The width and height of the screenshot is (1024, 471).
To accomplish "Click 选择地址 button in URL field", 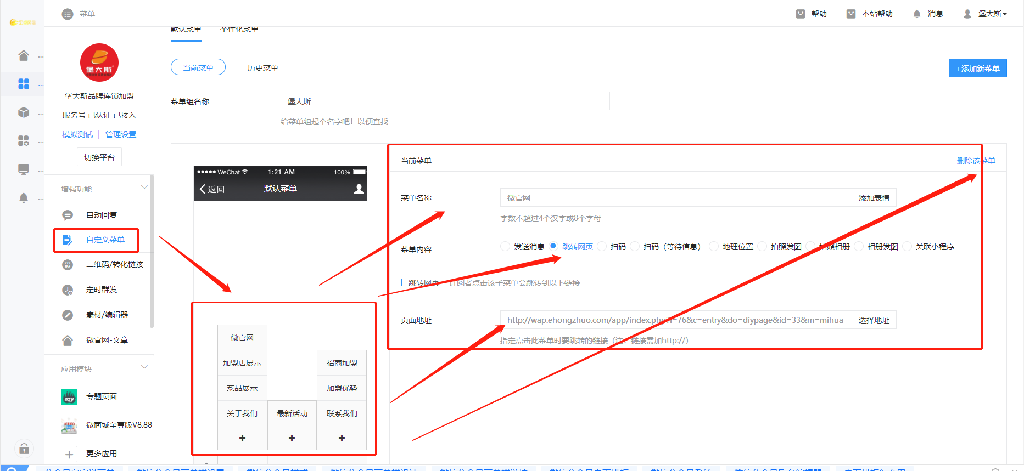I will (873, 321).
